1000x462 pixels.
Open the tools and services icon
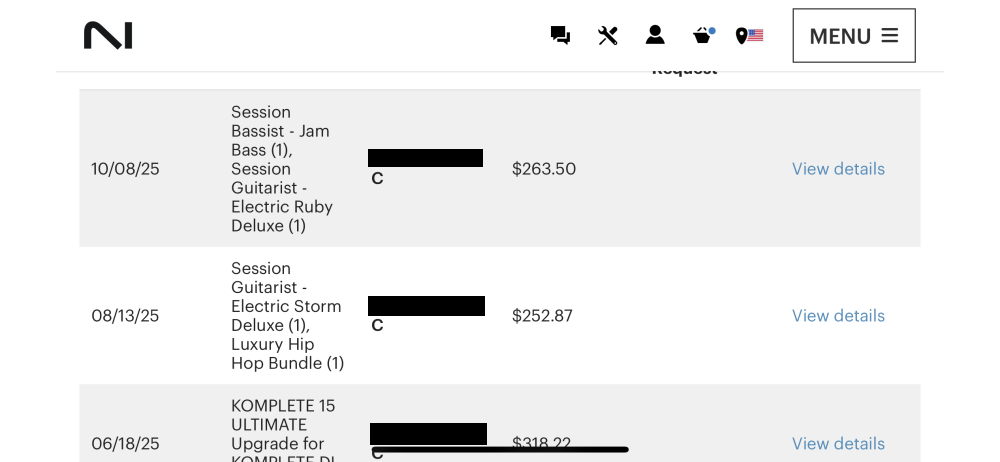[608, 35]
